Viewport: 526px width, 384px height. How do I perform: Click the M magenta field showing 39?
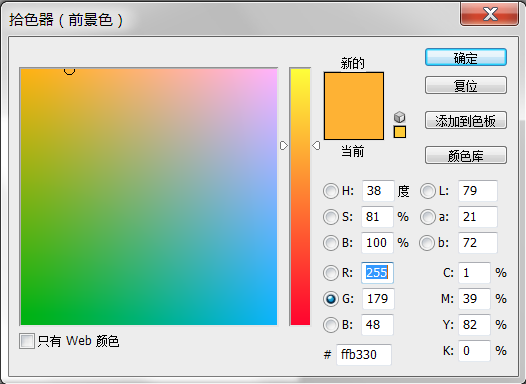click(x=474, y=298)
